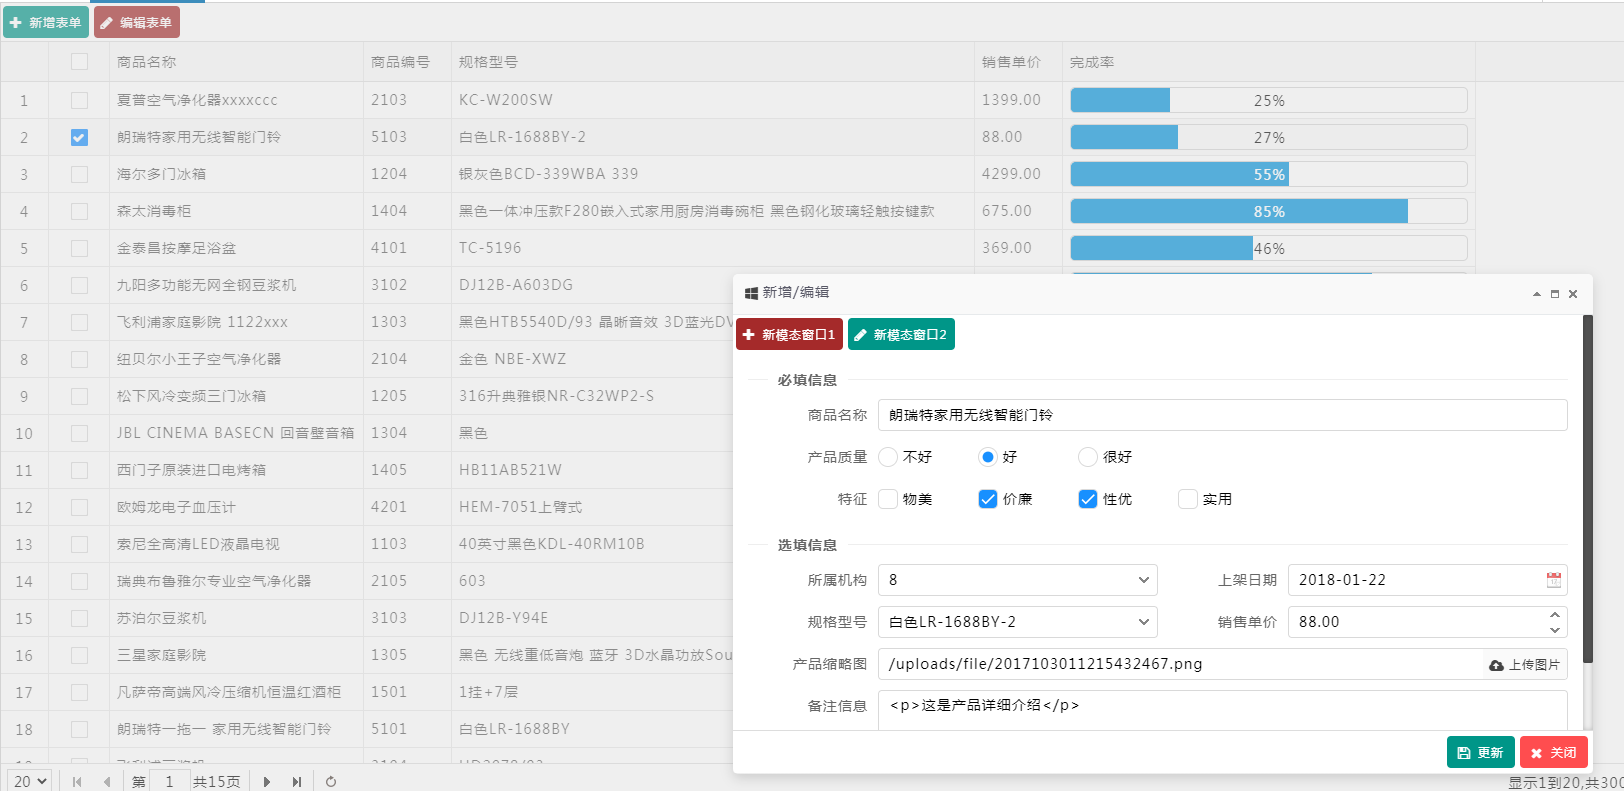Click the 纽贝尔小王子空气净化器 row name
Image resolution: width=1624 pixels, height=791 pixels.
[199, 359]
